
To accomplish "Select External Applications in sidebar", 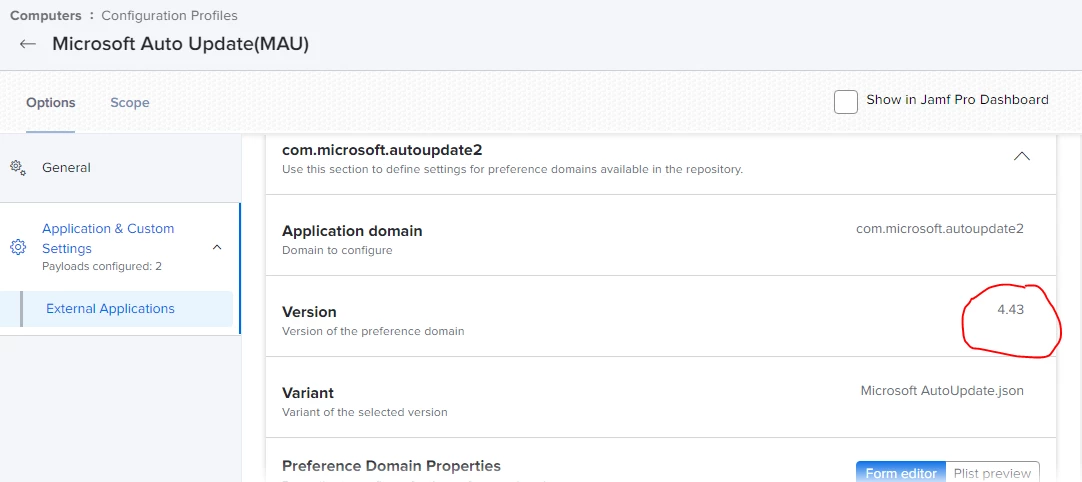I will click(110, 309).
